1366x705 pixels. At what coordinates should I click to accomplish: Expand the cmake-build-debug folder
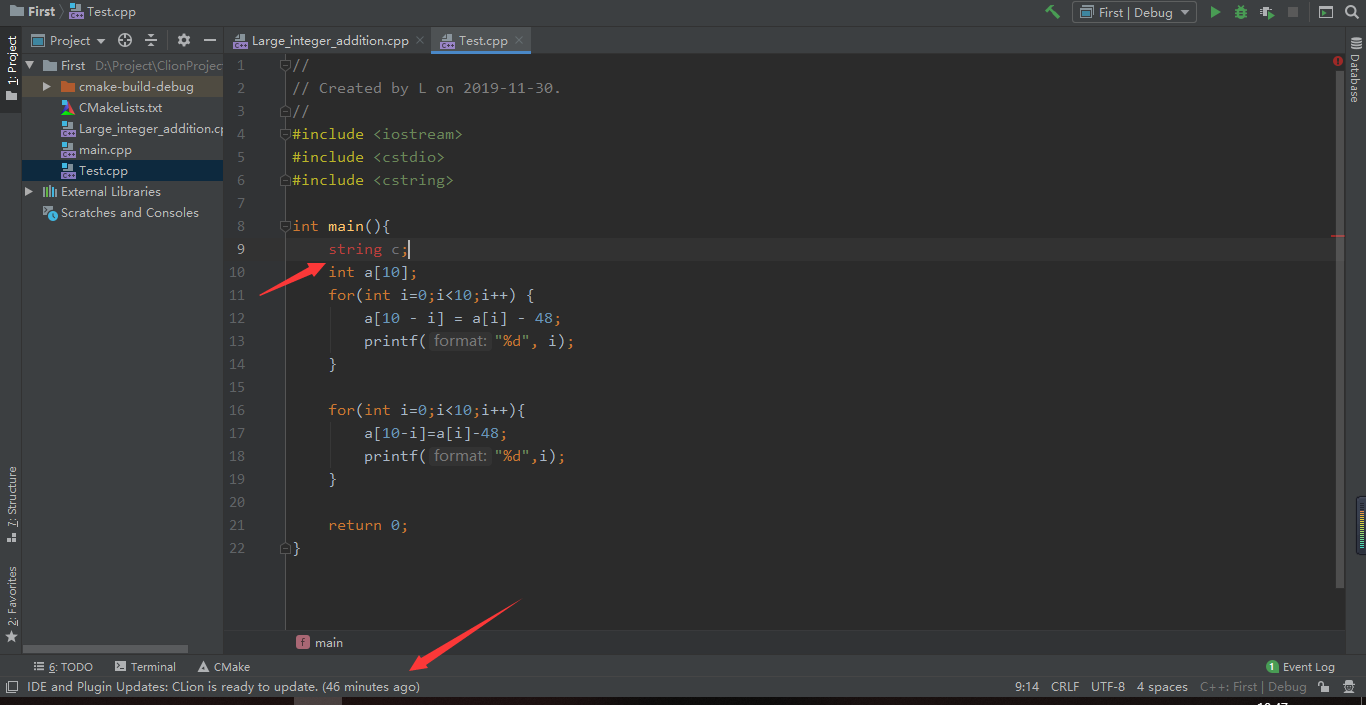[x=47, y=87]
